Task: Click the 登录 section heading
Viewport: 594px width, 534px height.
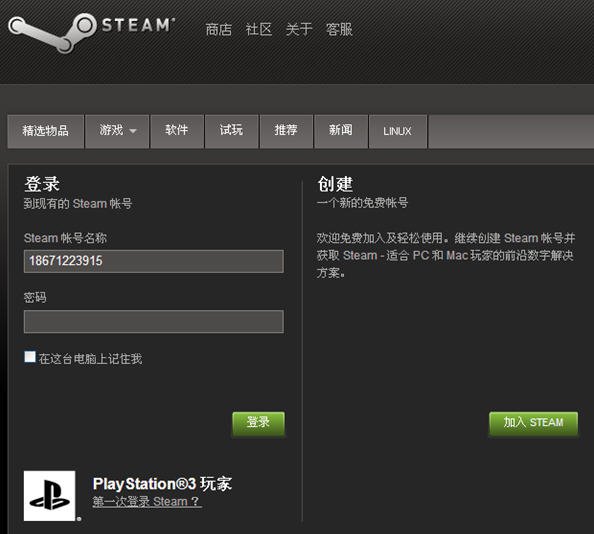Action: (42, 184)
